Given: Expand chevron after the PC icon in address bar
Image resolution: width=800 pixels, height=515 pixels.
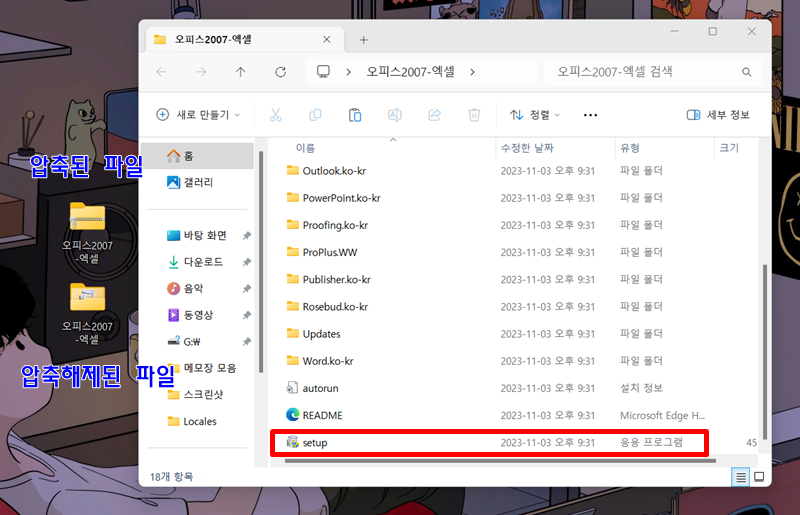Looking at the screenshot, I should [x=348, y=72].
